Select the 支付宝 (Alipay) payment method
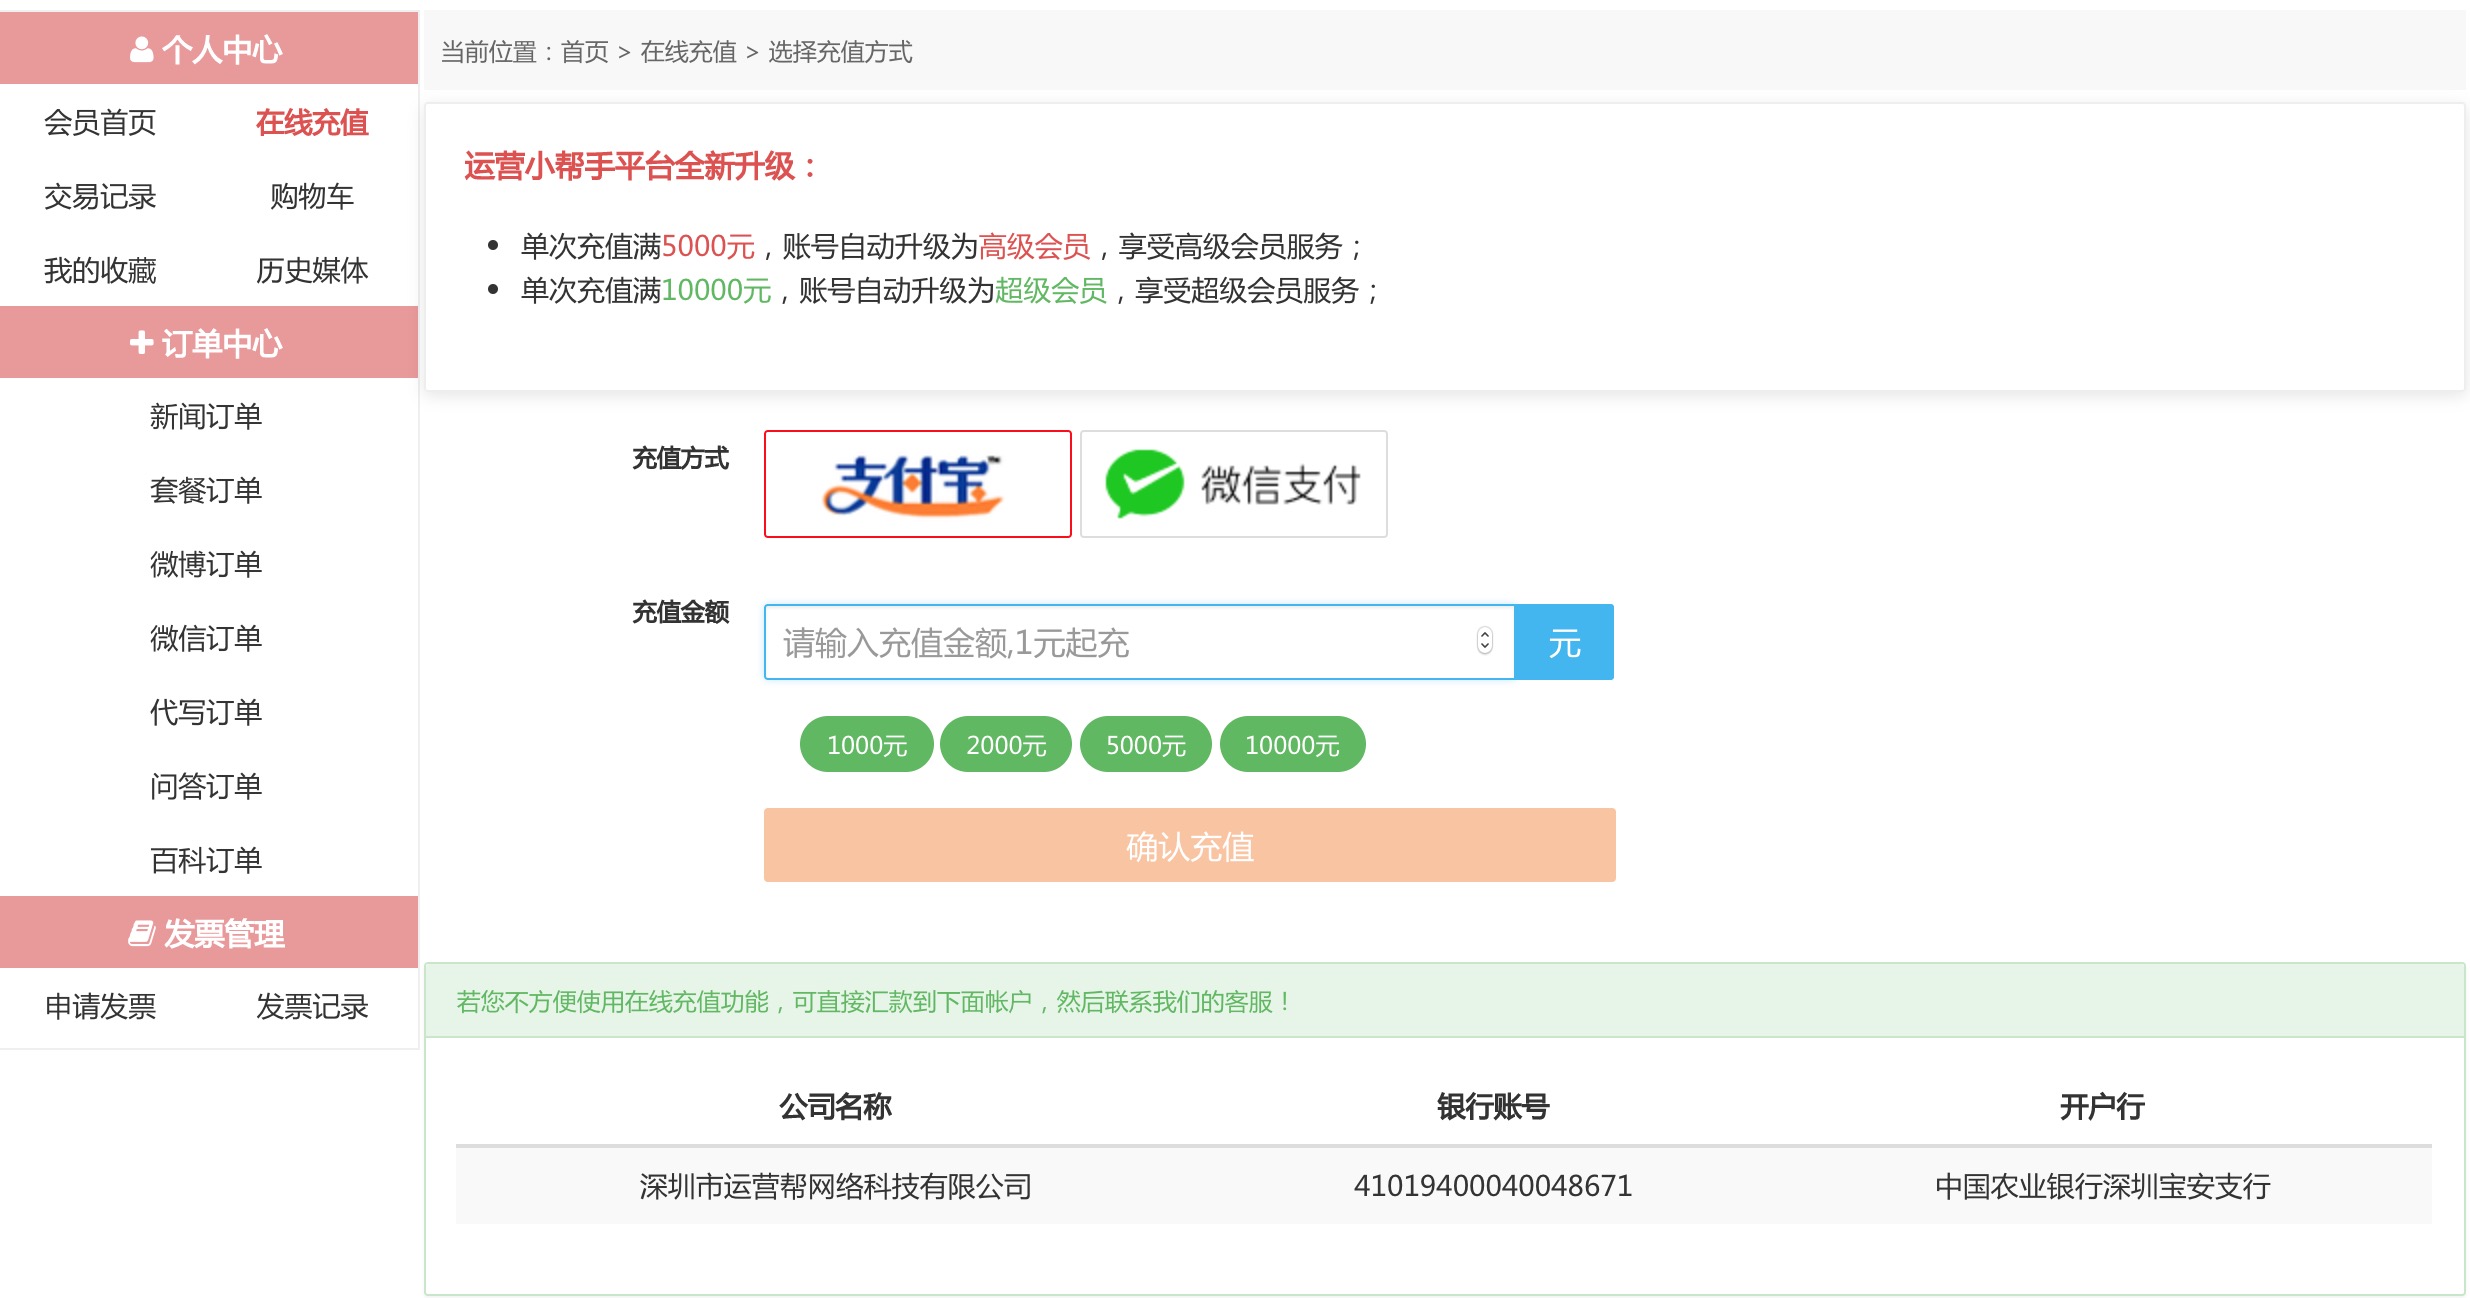Image resolution: width=2470 pixels, height=1298 pixels. (917, 484)
